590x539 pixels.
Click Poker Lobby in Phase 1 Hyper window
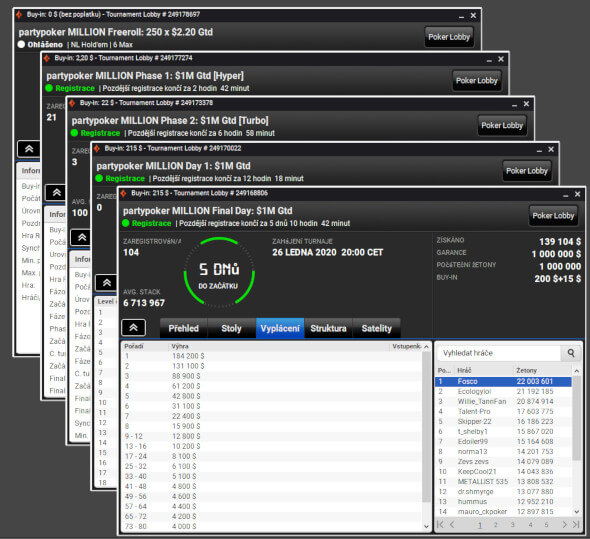coord(477,81)
